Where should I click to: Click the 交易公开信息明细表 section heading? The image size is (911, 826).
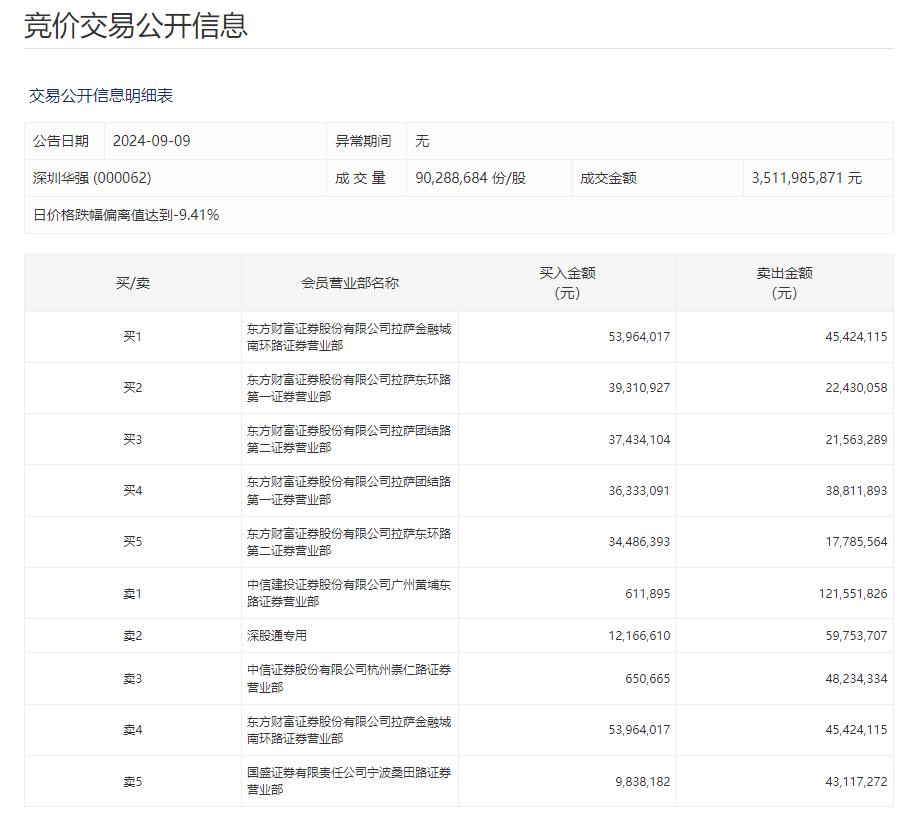101,96
